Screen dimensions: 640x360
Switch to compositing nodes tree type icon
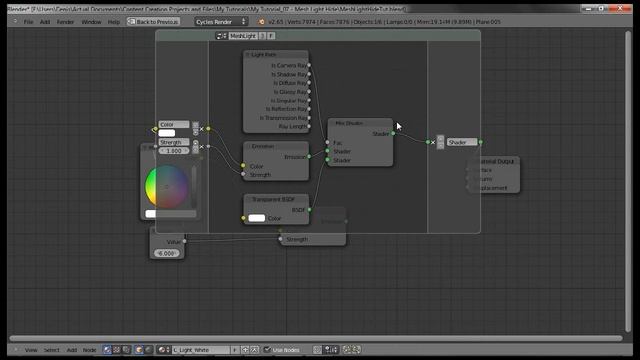point(117,350)
